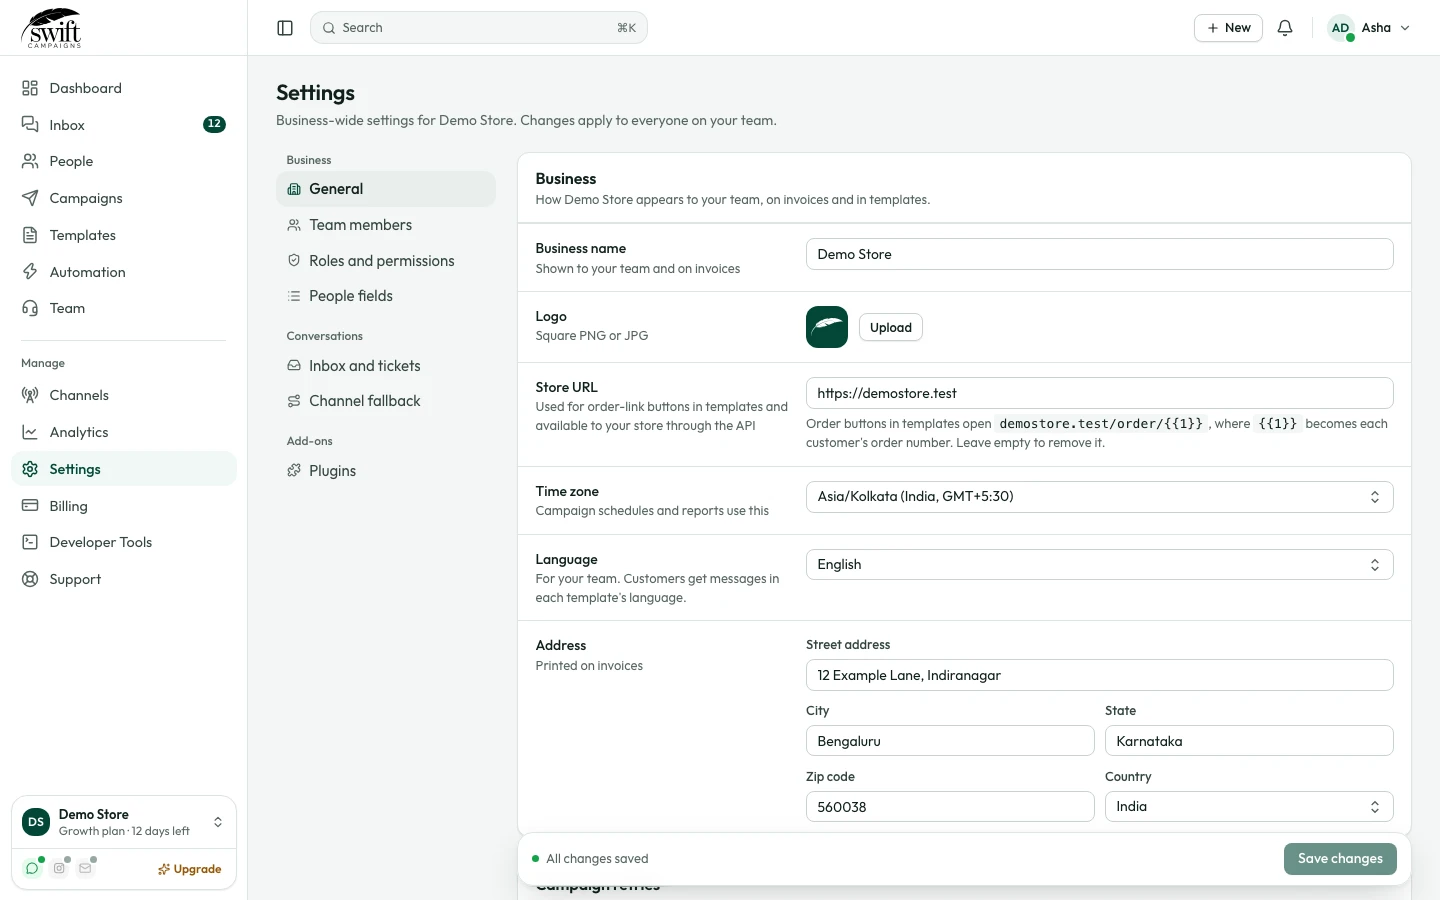
Task: Select the Billing card icon
Action: point(30,506)
